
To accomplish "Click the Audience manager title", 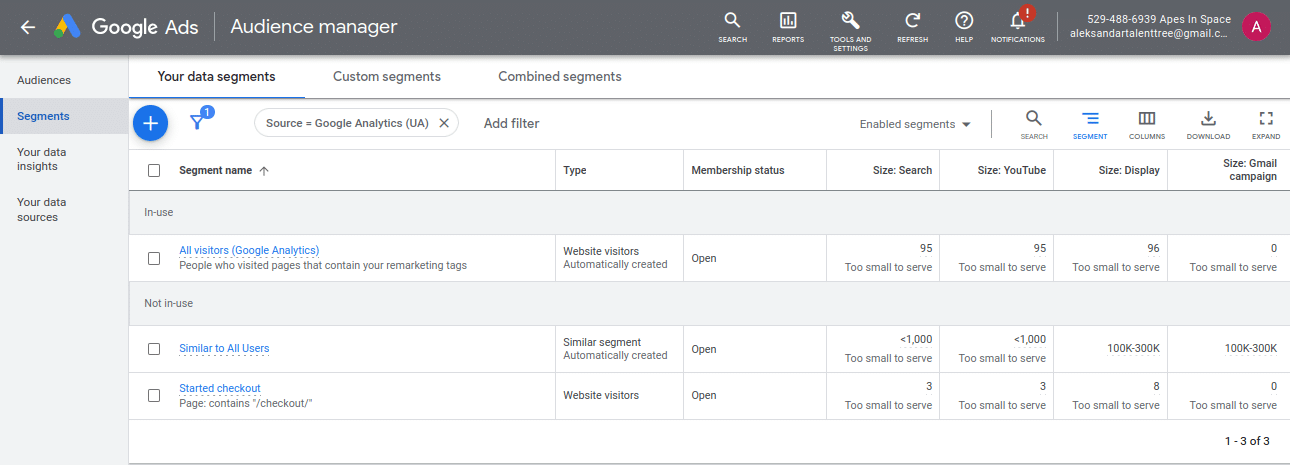I will [314, 27].
